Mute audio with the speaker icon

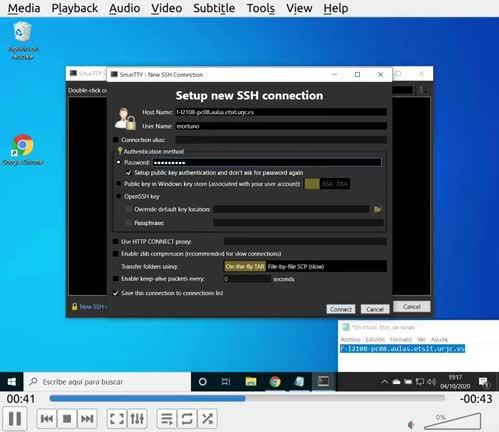pyautogui.click(x=412, y=424)
